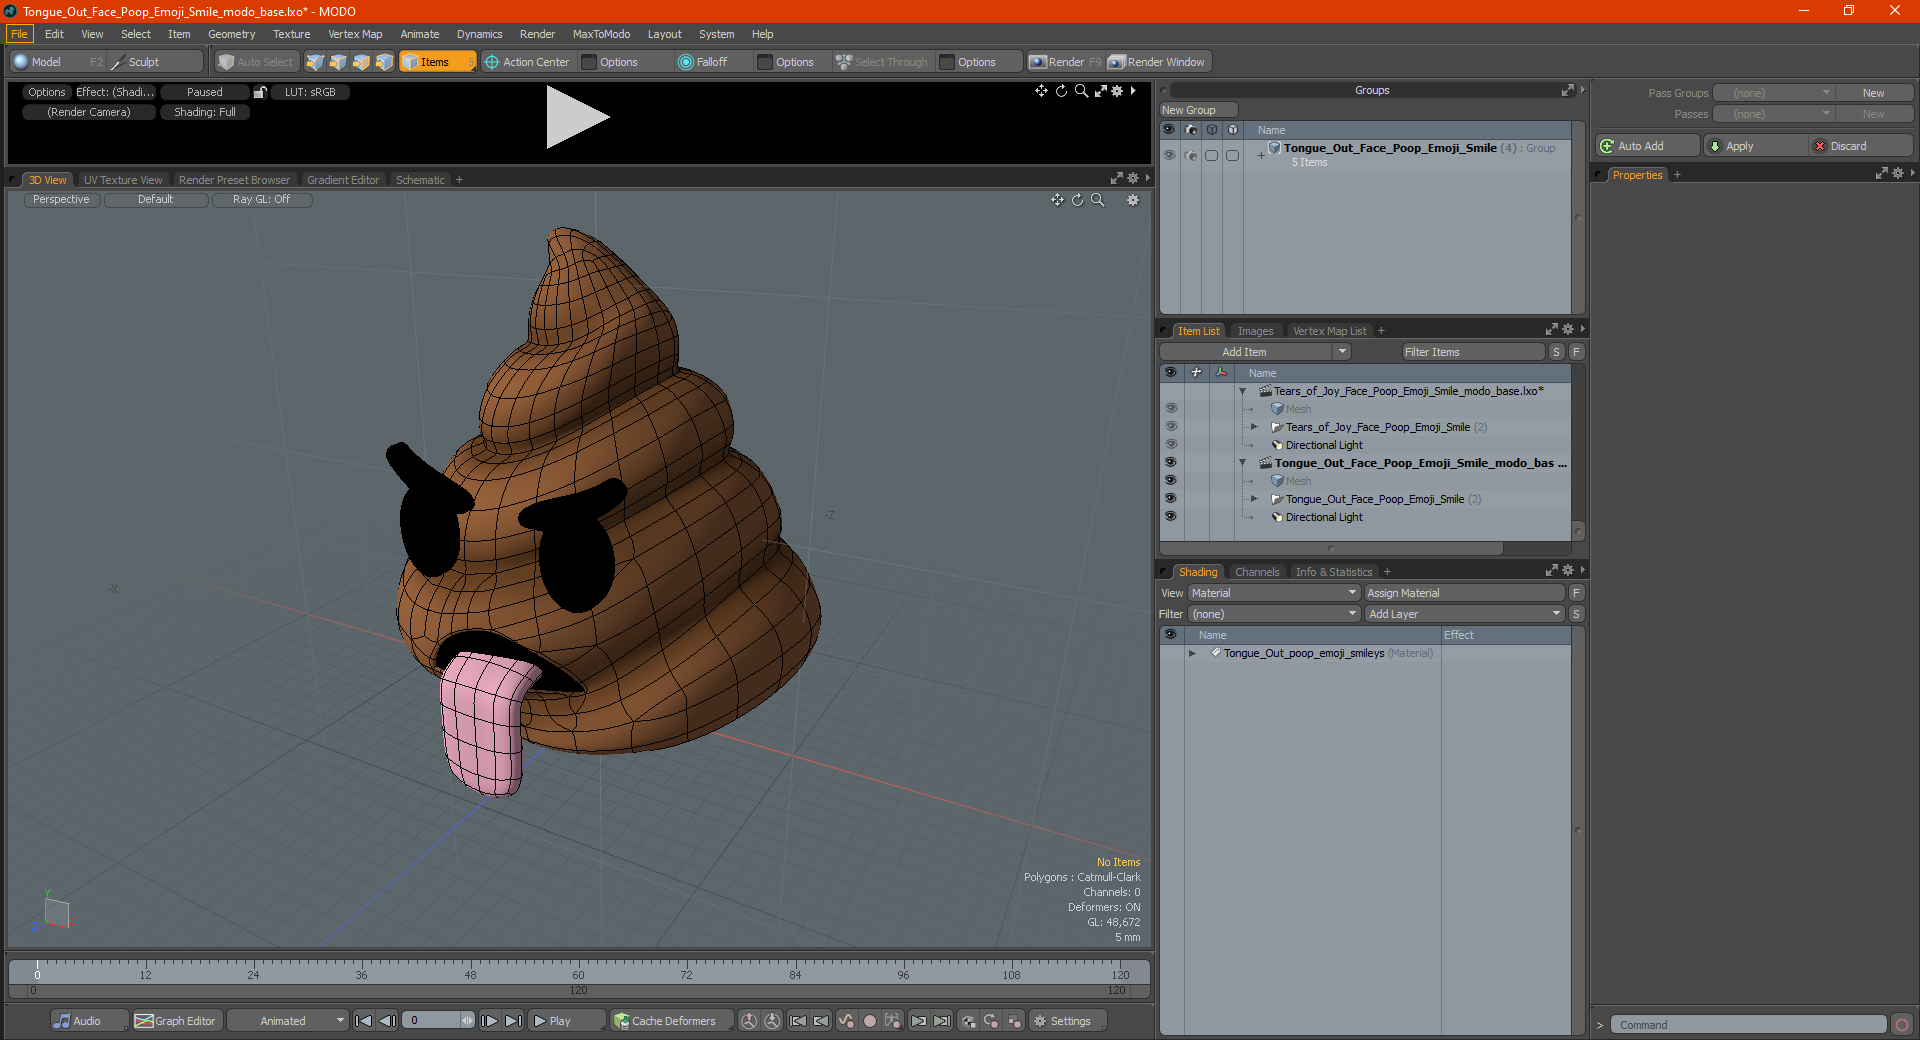Click the New Group button
This screenshot has width=1920, height=1040.
1198,110
